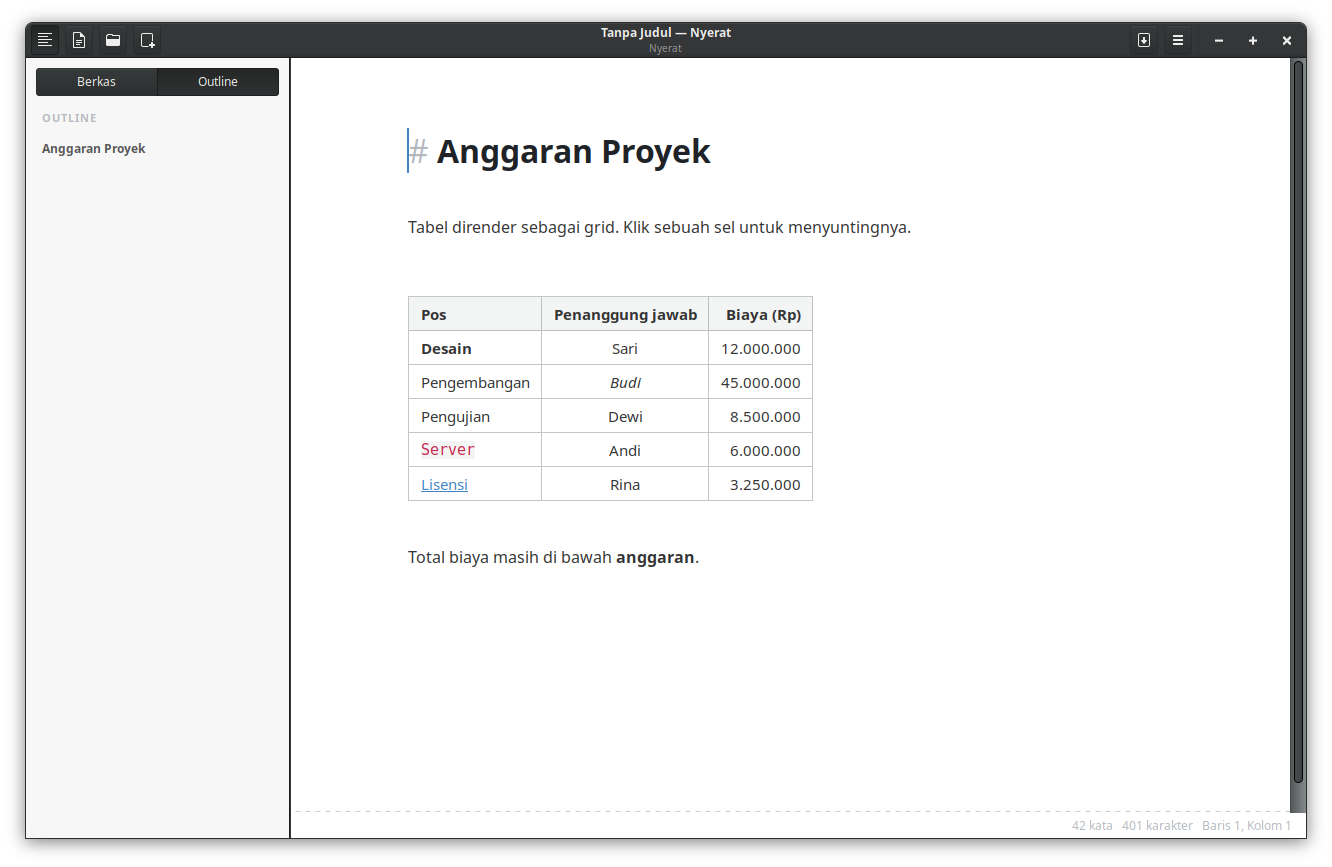Screen dimensions: 1332x867
Task: Click the vertical scrollbar of the editor
Action: point(1298,421)
